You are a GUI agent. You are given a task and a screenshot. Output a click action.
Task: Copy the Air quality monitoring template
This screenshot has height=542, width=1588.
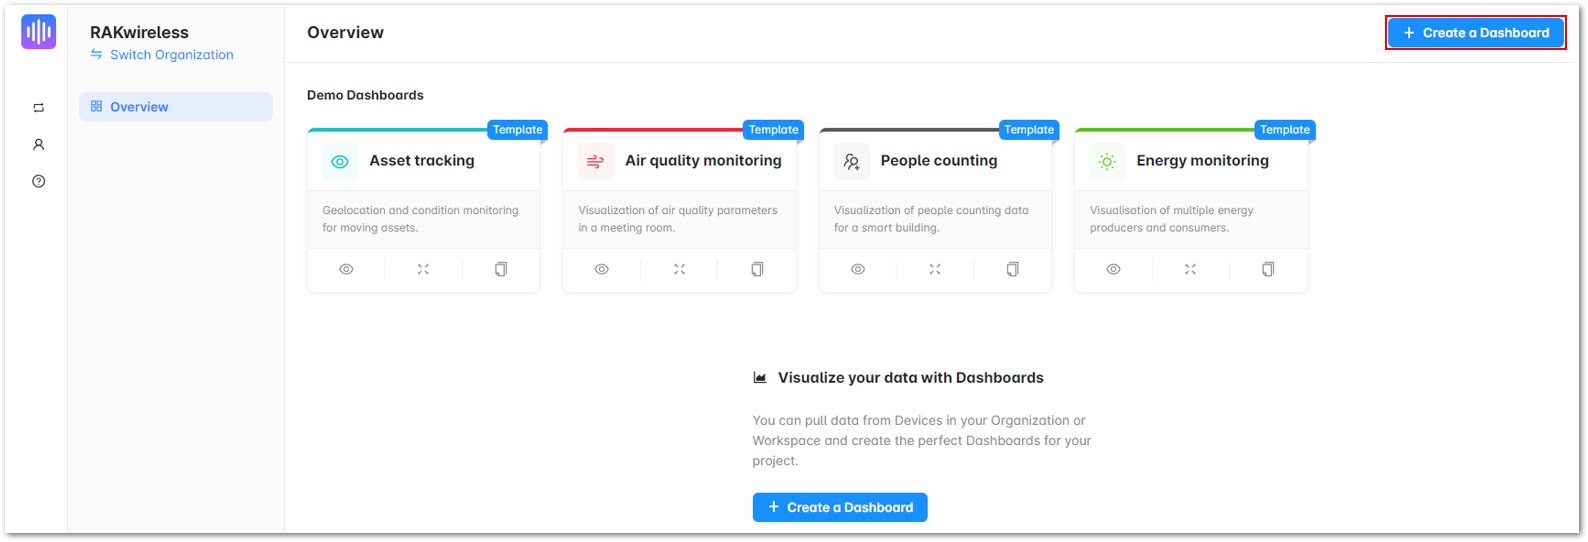click(x=757, y=269)
